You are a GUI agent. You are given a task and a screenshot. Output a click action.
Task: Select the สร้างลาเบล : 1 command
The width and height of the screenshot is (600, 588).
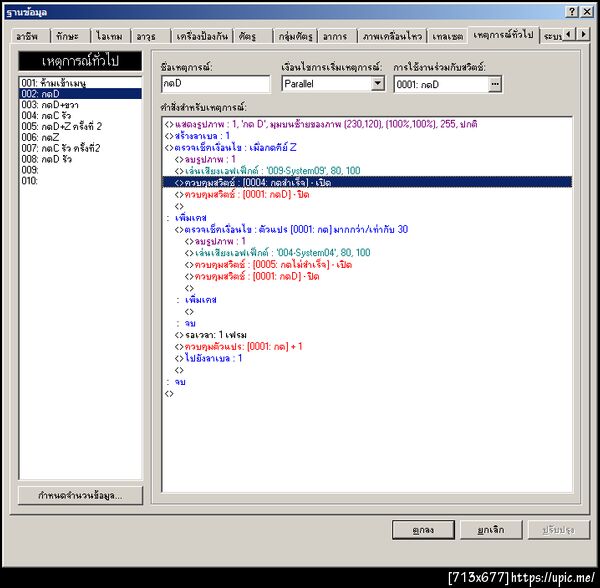coord(367,136)
